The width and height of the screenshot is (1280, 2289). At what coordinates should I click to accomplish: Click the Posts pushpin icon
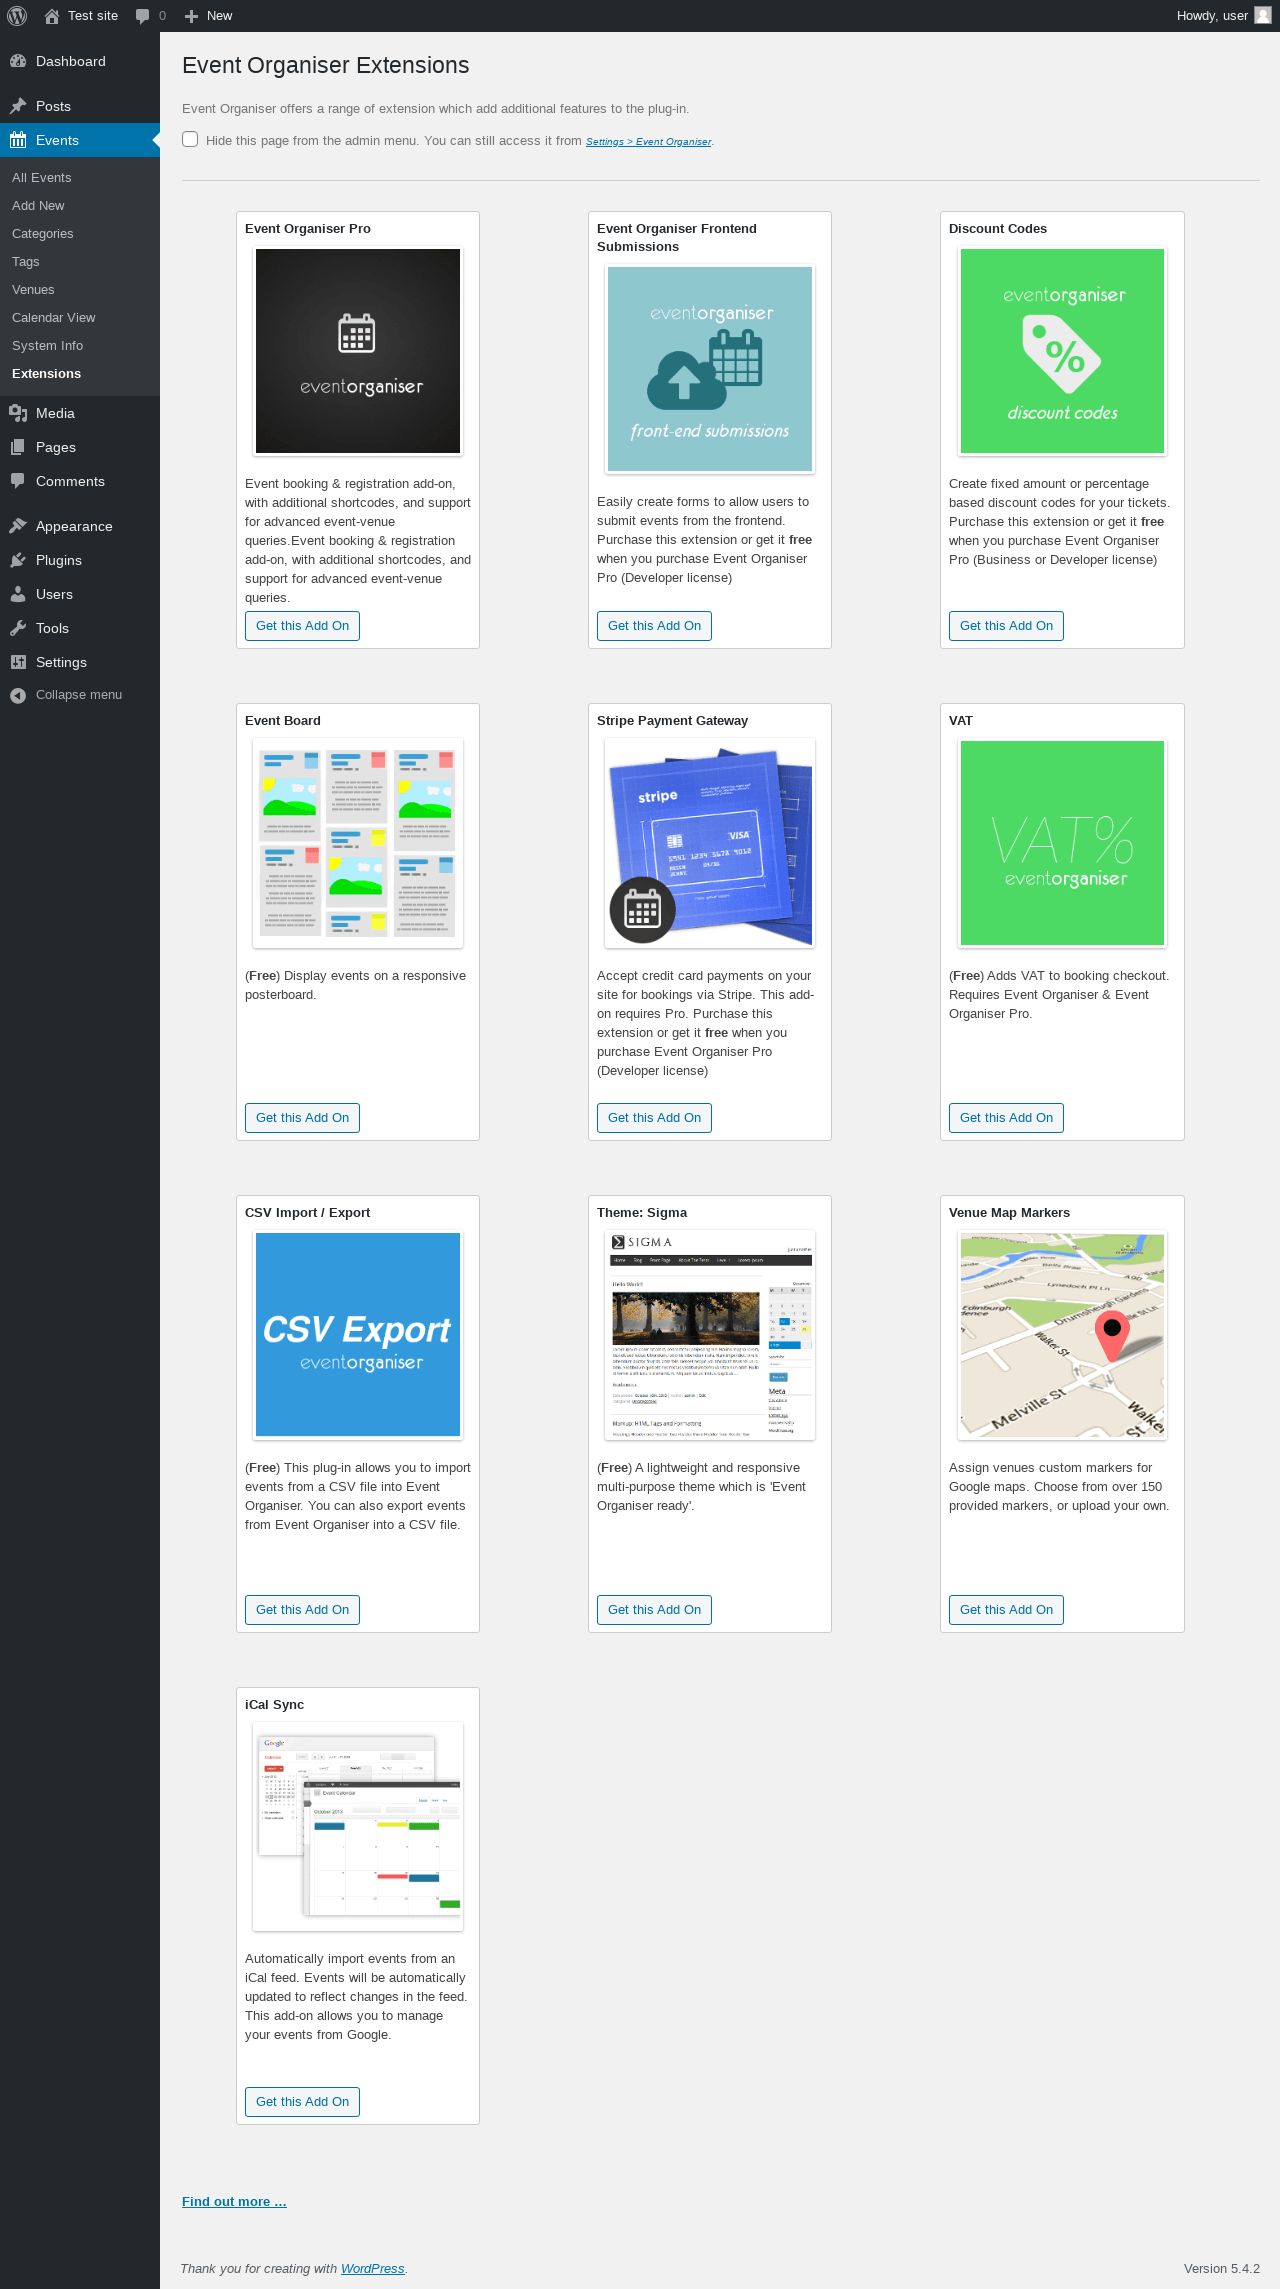(x=18, y=106)
